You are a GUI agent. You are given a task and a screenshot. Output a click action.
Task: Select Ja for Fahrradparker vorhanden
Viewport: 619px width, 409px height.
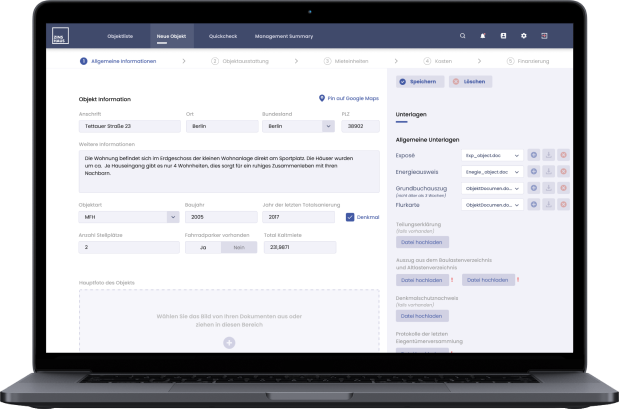pos(203,248)
